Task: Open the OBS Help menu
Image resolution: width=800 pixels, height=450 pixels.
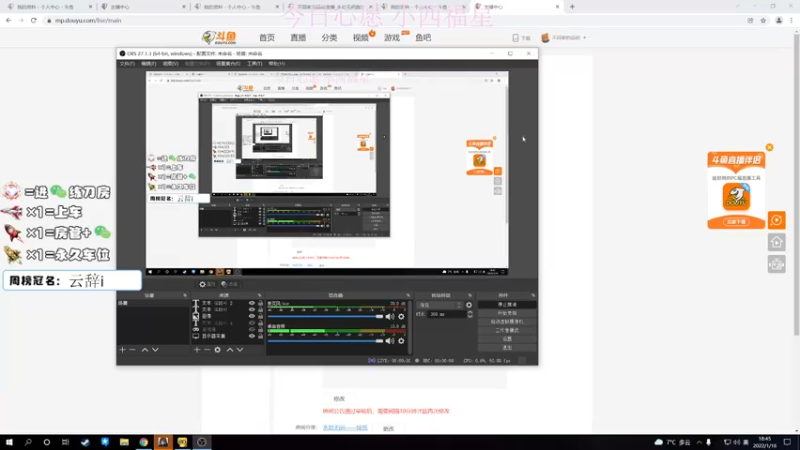Action: pos(276,64)
